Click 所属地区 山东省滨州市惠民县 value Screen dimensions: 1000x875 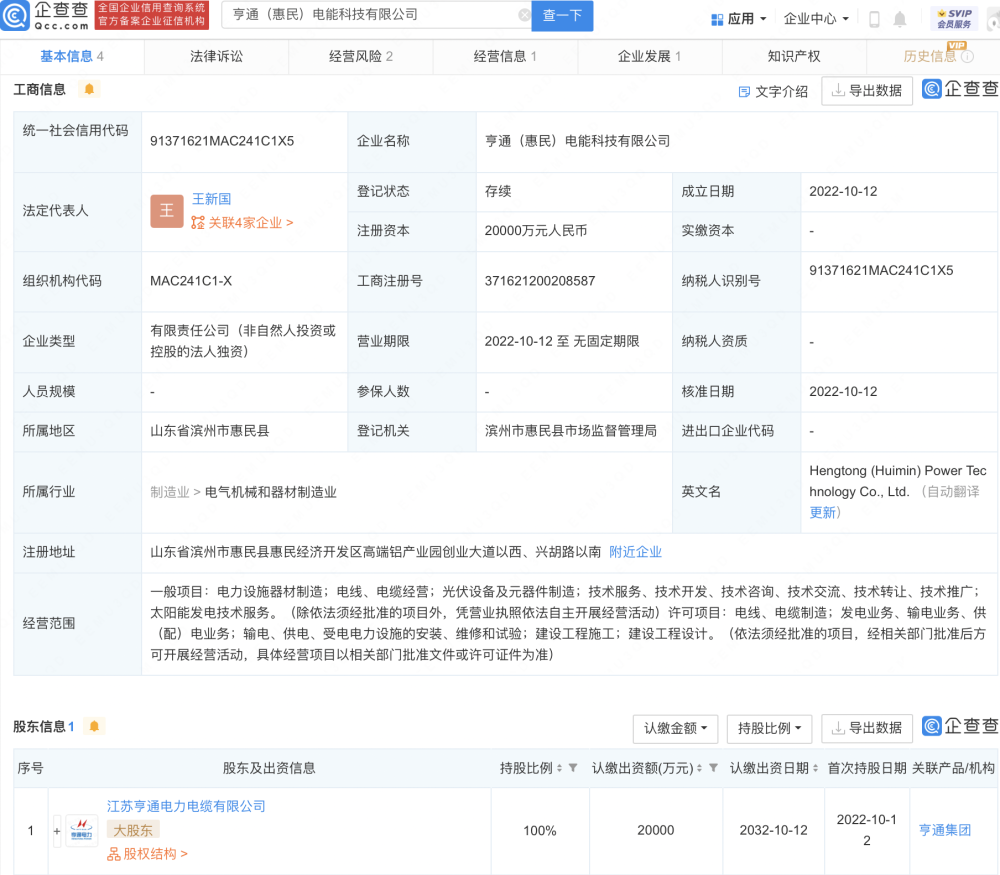pos(210,431)
